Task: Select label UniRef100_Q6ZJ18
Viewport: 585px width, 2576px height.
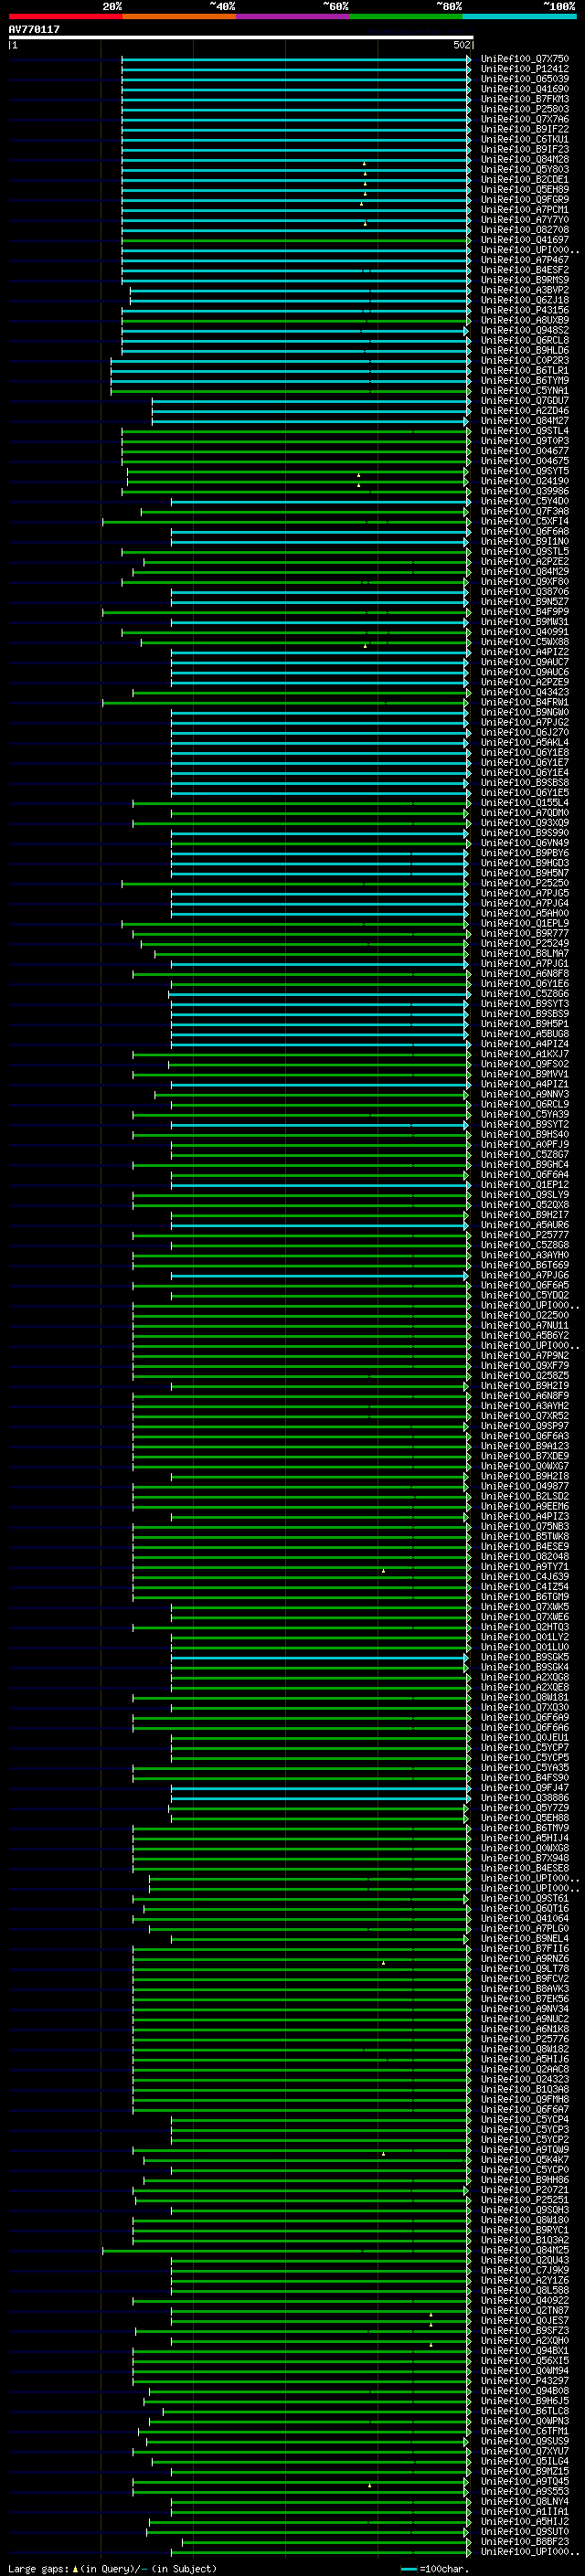Action: 524,300
